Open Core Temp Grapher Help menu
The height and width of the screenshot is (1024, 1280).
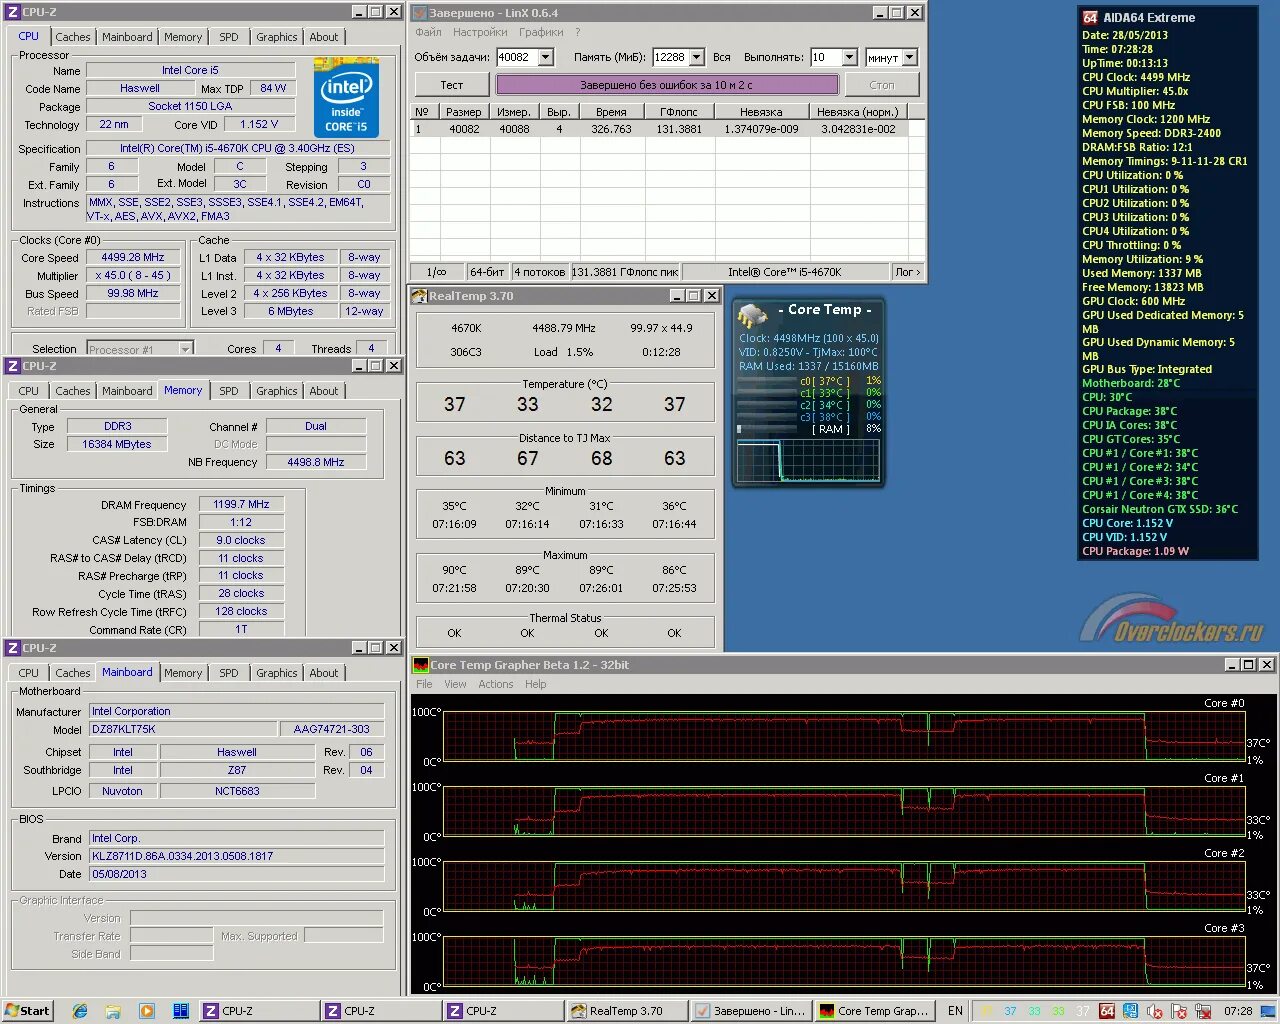coord(536,684)
